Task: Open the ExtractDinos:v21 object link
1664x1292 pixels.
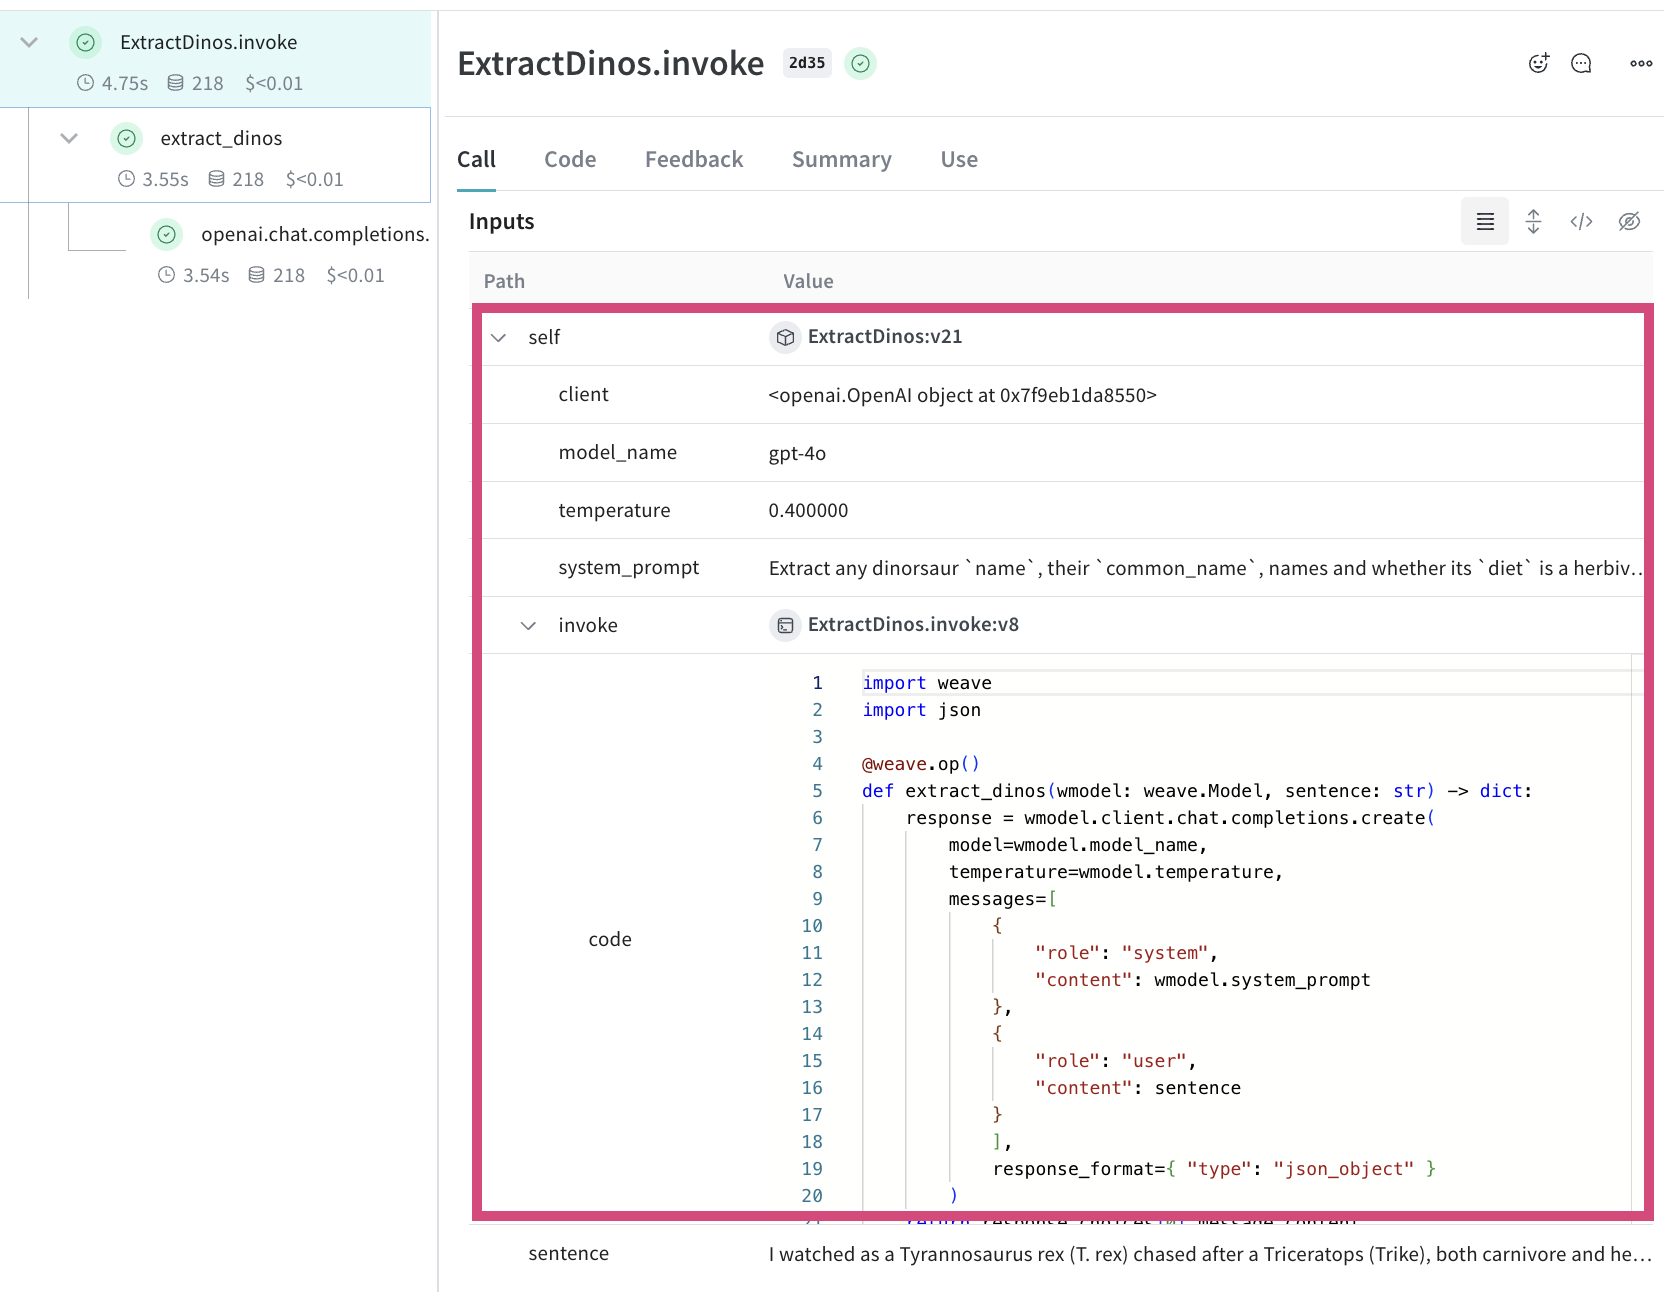Action: (885, 337)
